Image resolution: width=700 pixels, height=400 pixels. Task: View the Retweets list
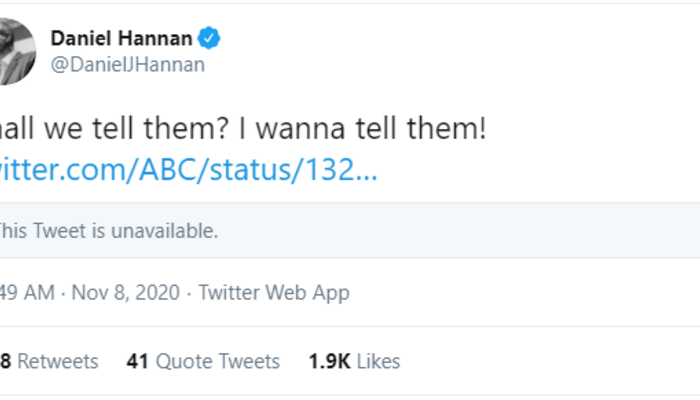tap(58, 361)
